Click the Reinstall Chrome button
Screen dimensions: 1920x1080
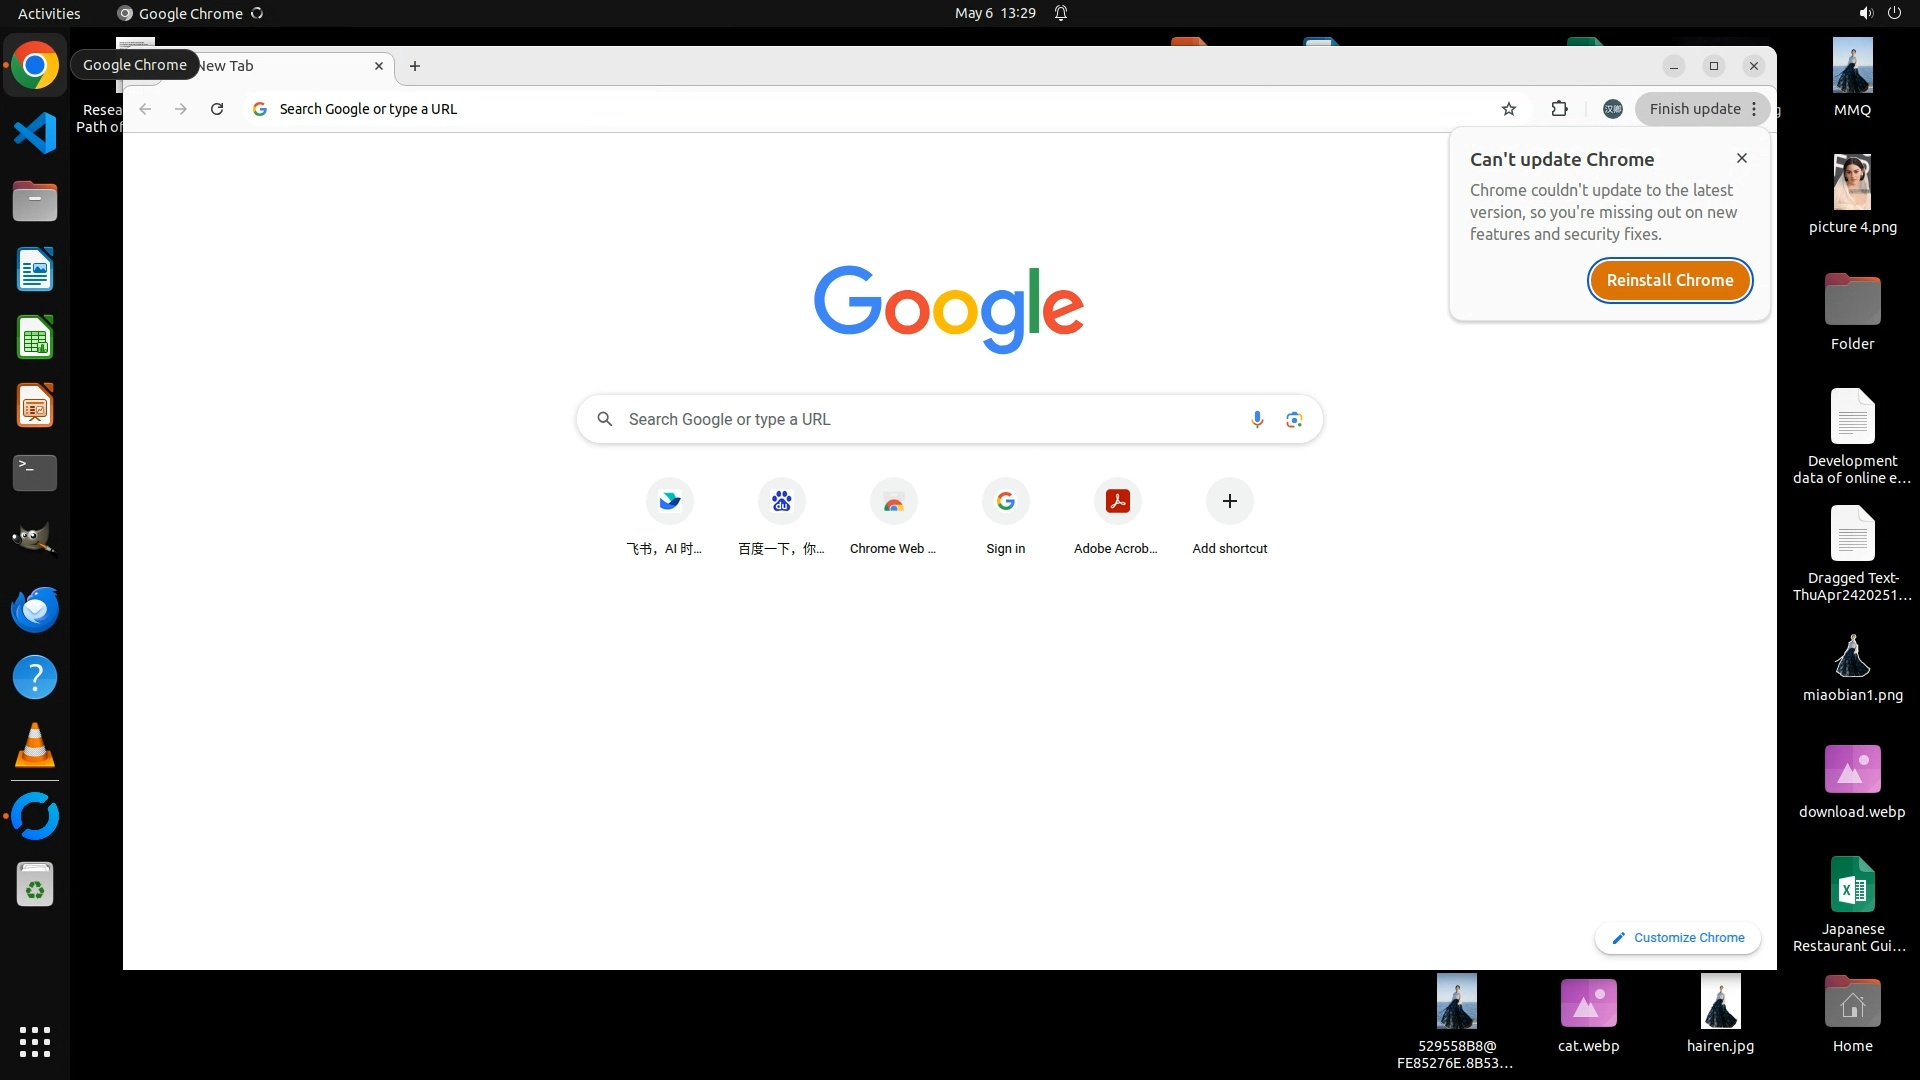click(1669, 280)
